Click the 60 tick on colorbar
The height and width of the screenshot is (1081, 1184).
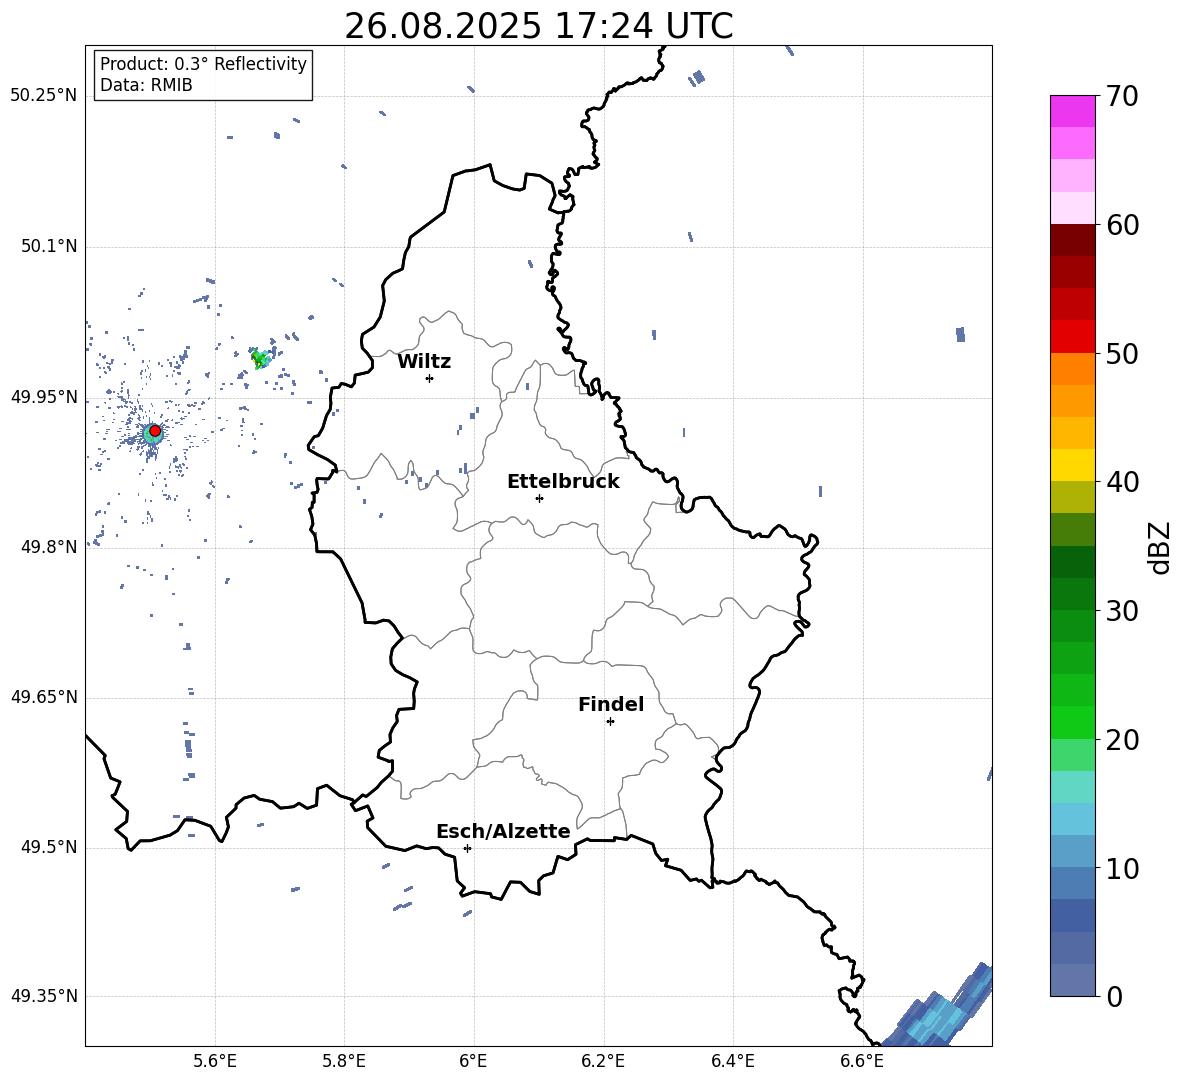pos(1122,225)
